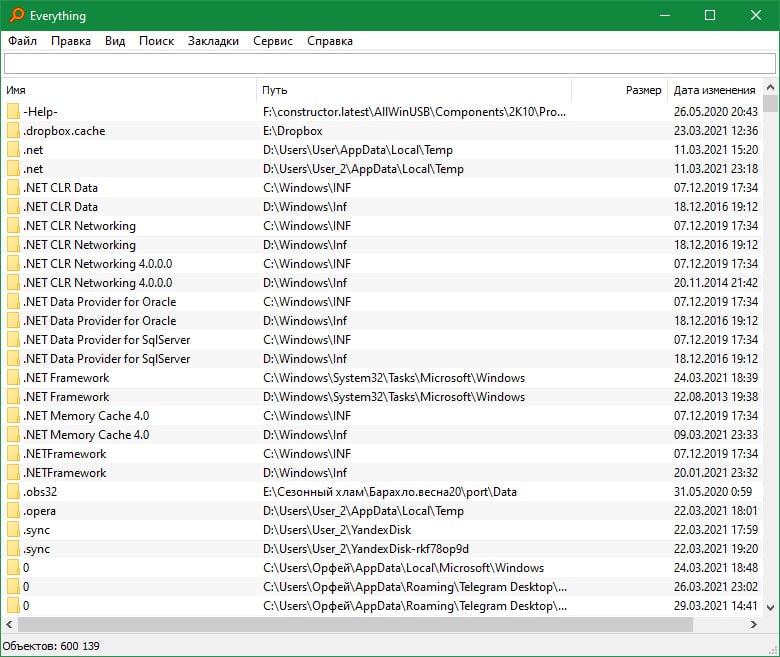Screen dimensions: 780x657
Task: Open the Сервис menu
Action: (x=273, y=41)
